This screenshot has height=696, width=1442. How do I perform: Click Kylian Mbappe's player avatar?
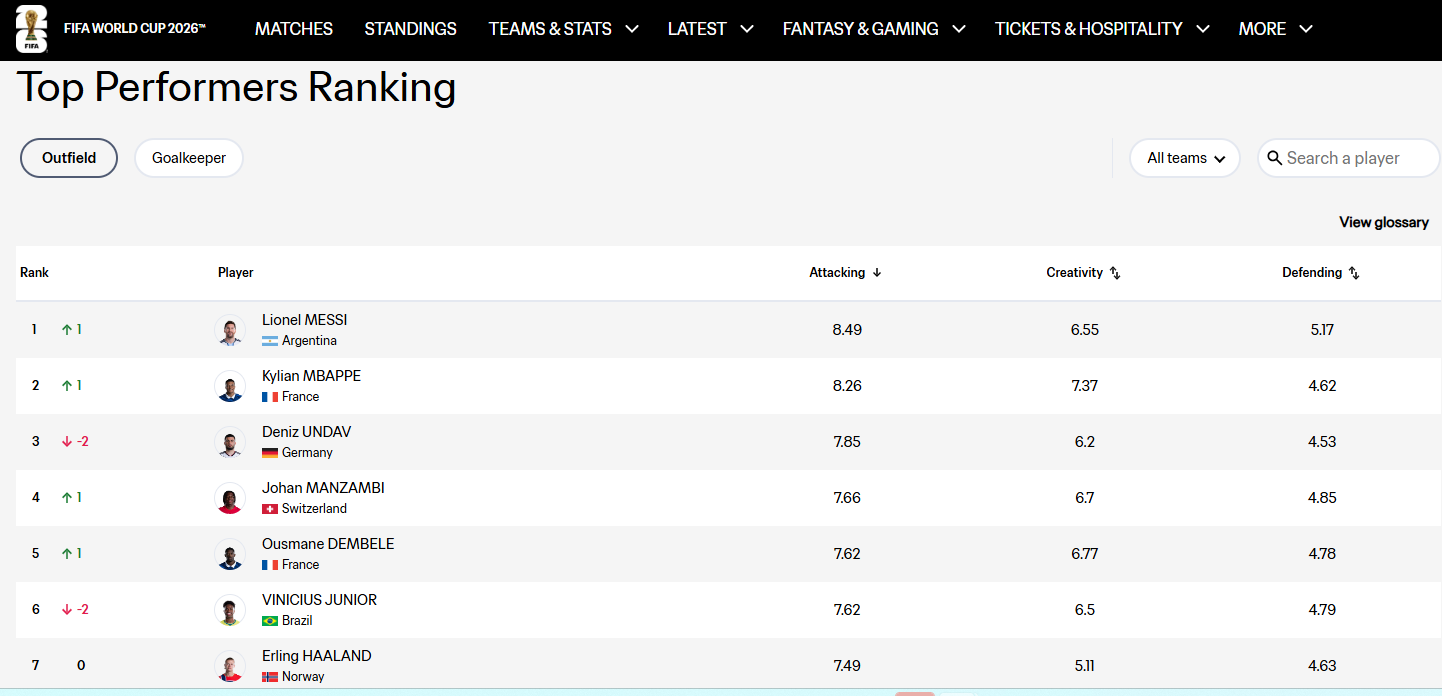[230, 386]
